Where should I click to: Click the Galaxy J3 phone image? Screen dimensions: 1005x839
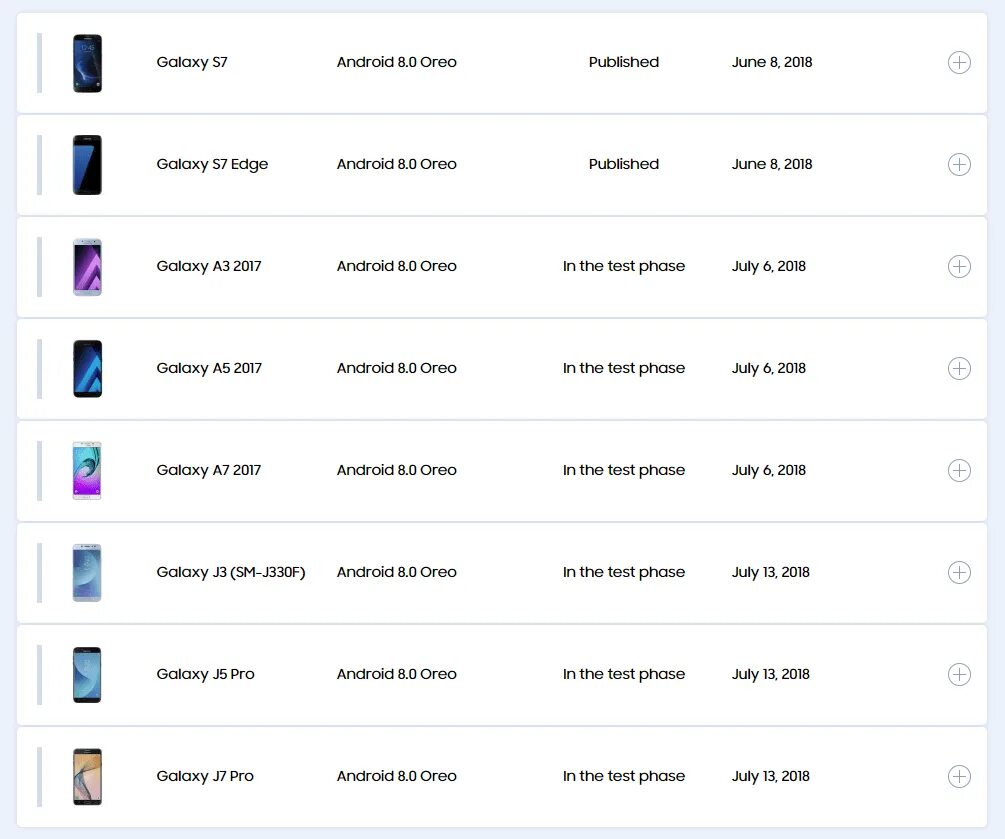(87, 572)
